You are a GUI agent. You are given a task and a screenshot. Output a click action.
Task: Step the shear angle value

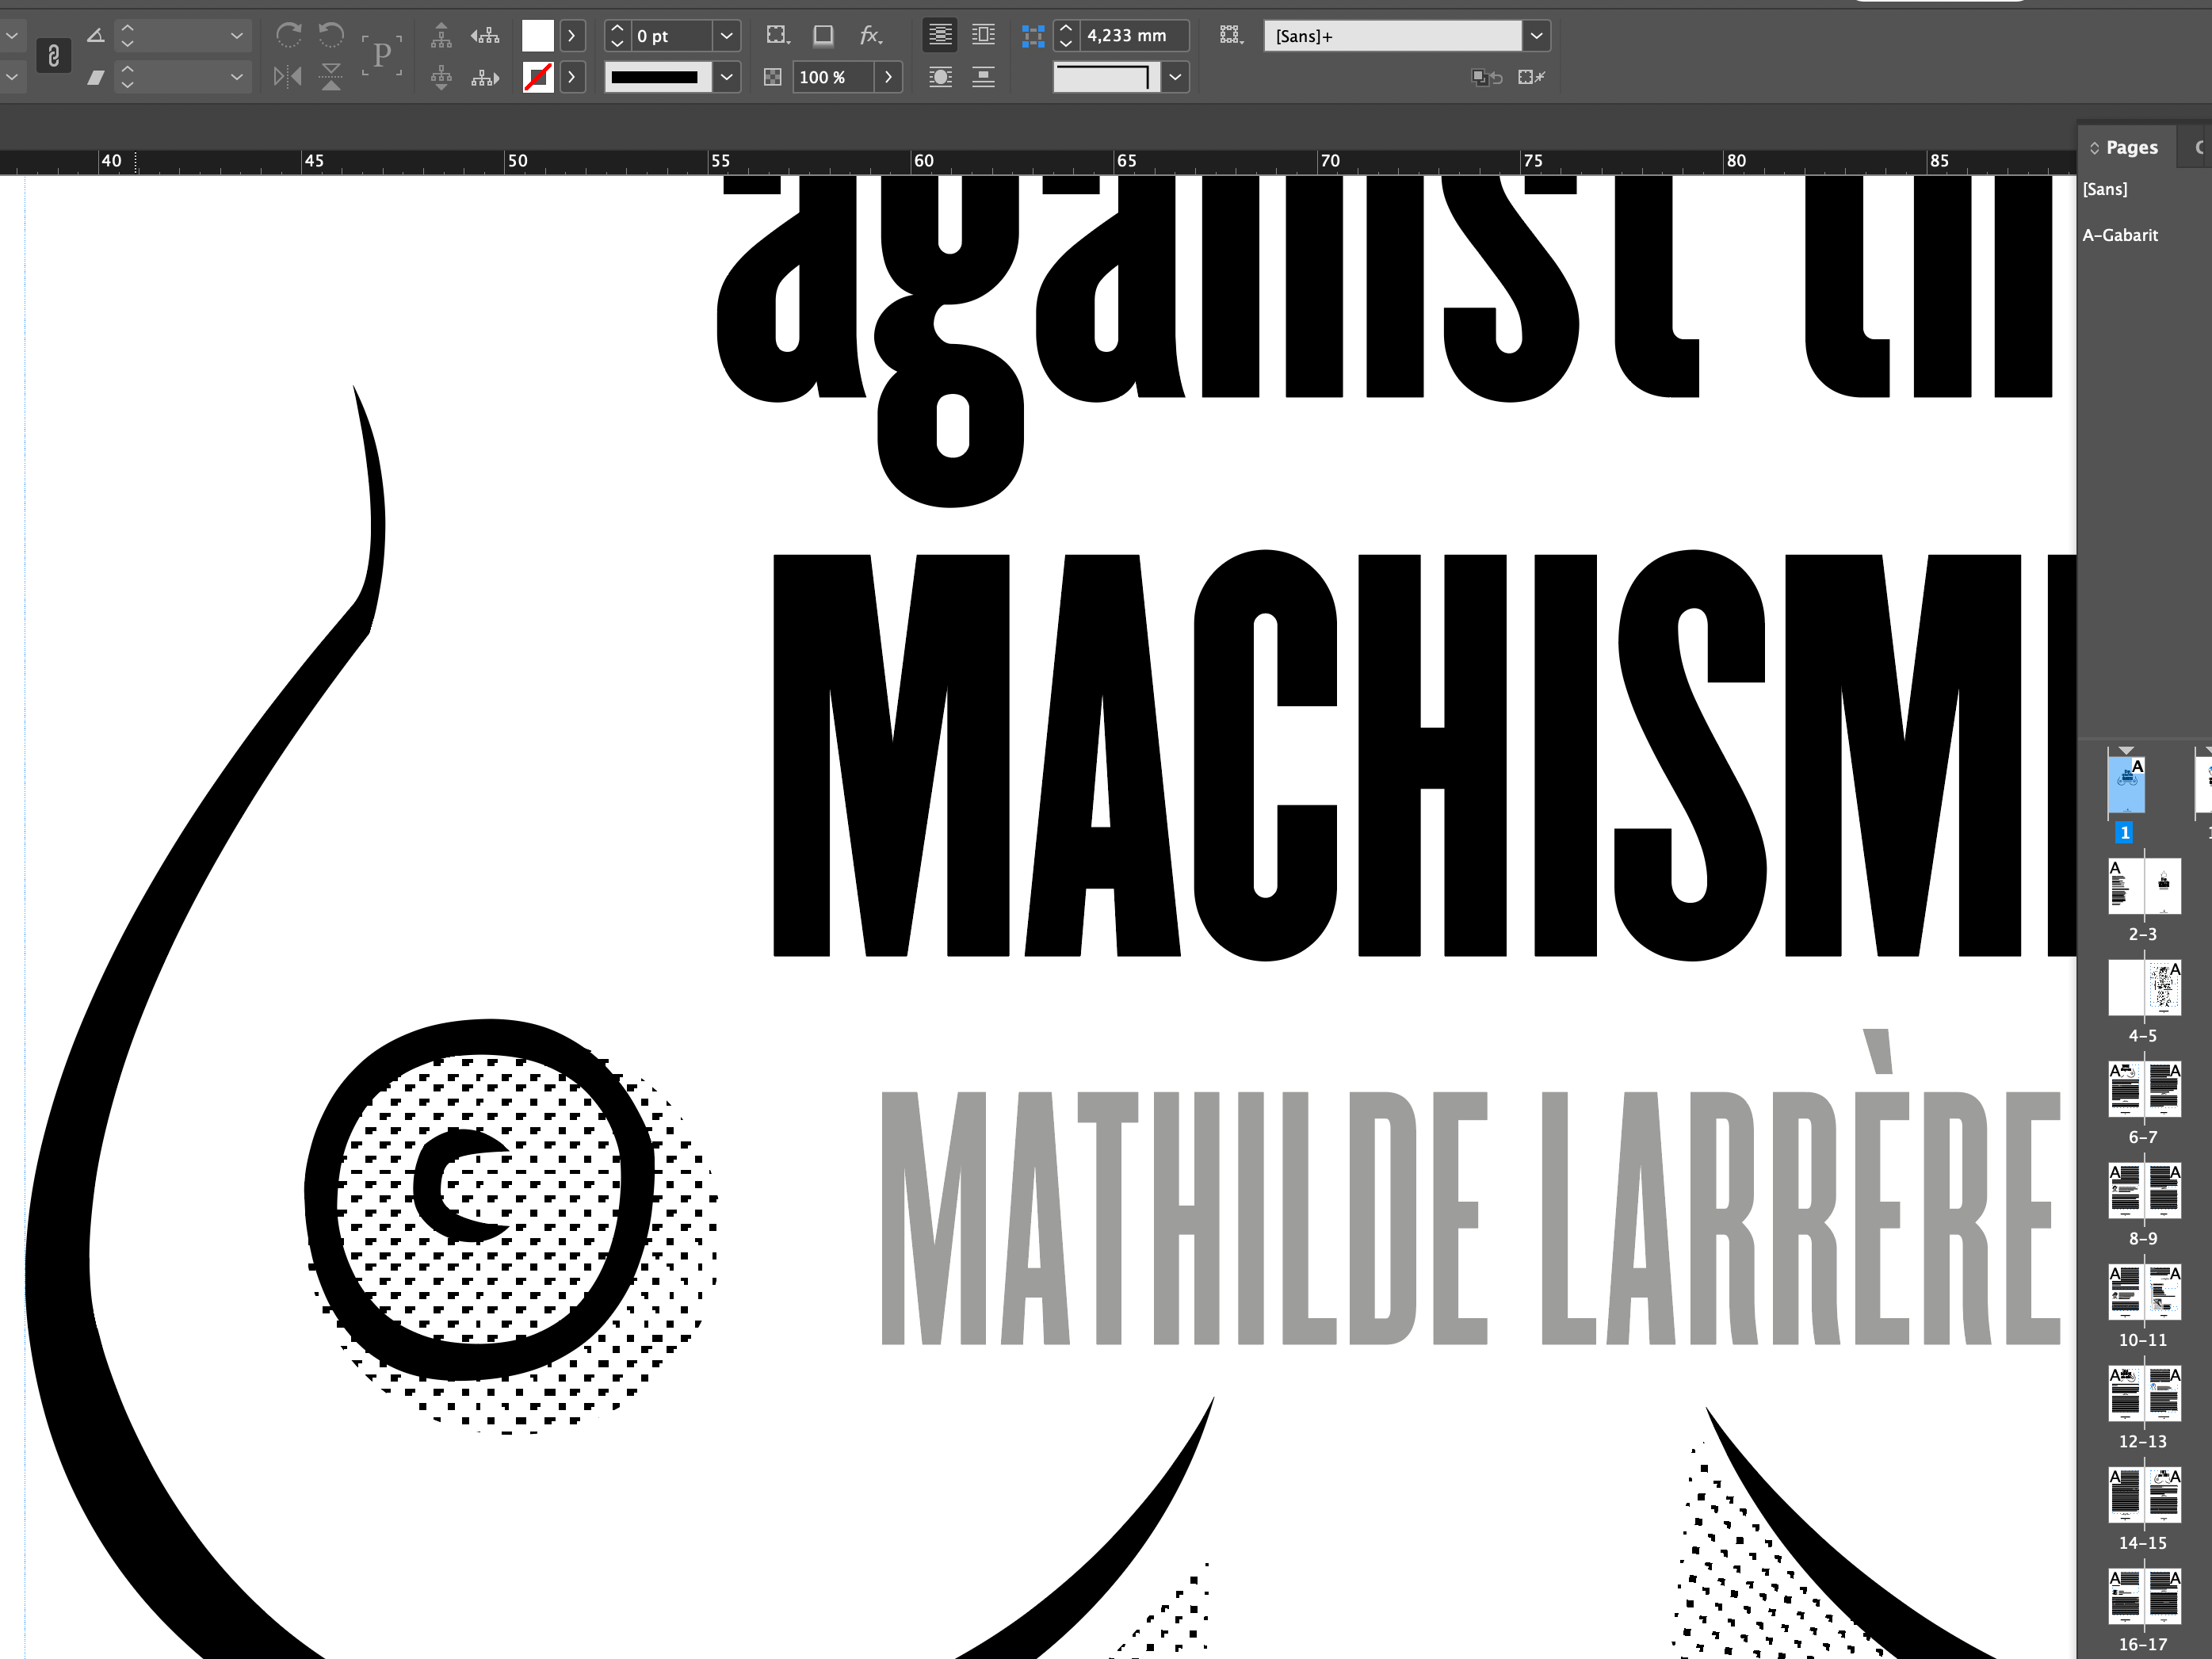[x=127, y=77]
